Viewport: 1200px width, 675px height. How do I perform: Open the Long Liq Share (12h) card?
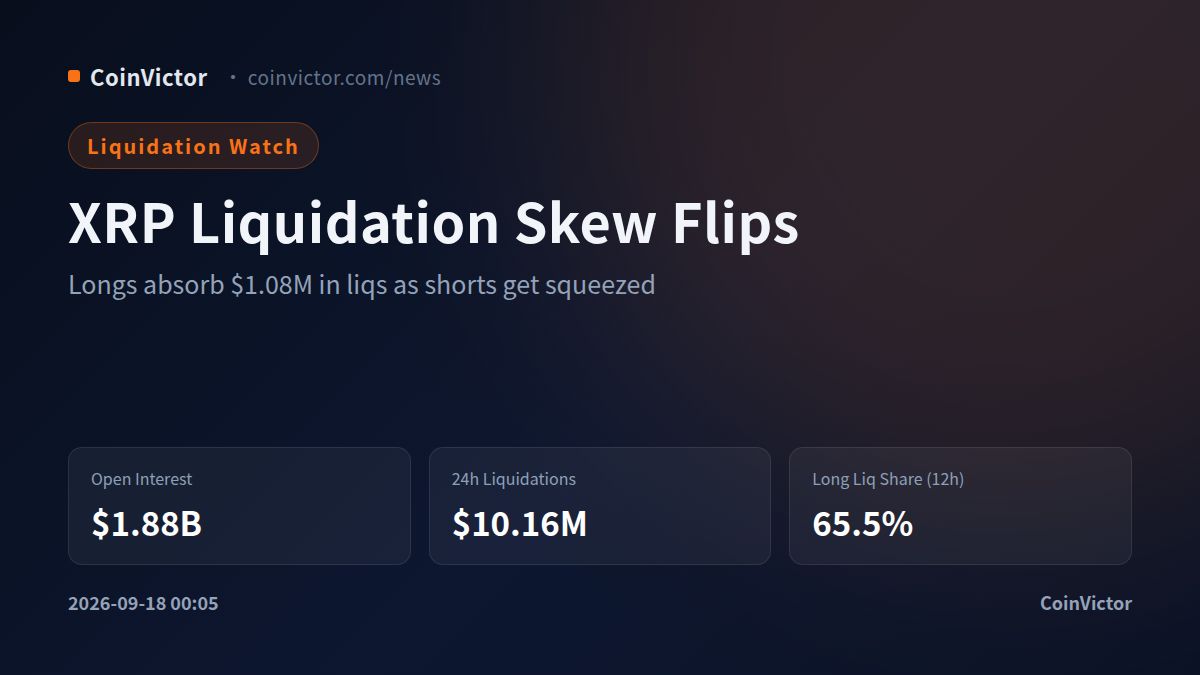pos(960,506)
